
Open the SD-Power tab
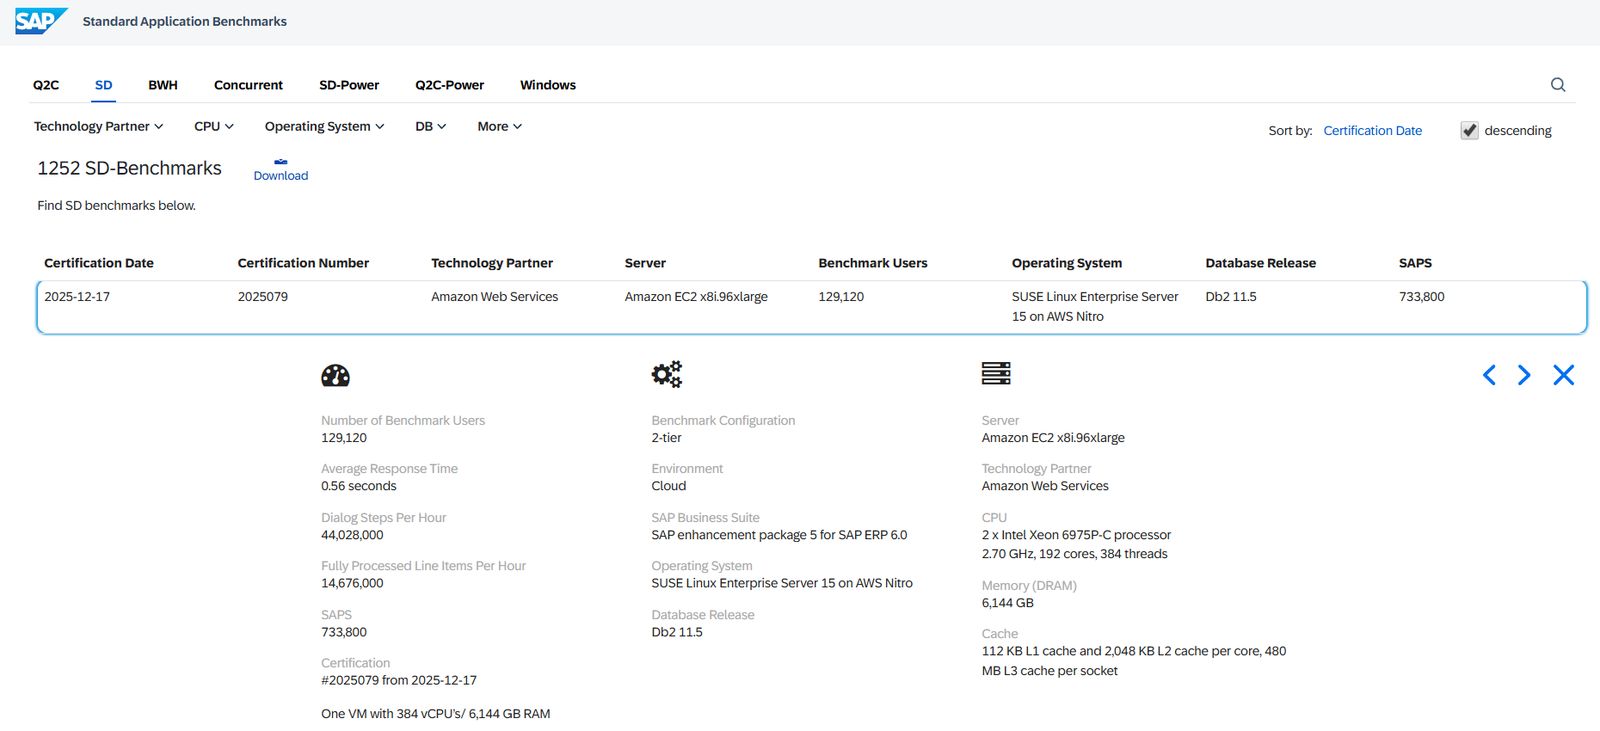pyautogui.click(x=349, y=85)
